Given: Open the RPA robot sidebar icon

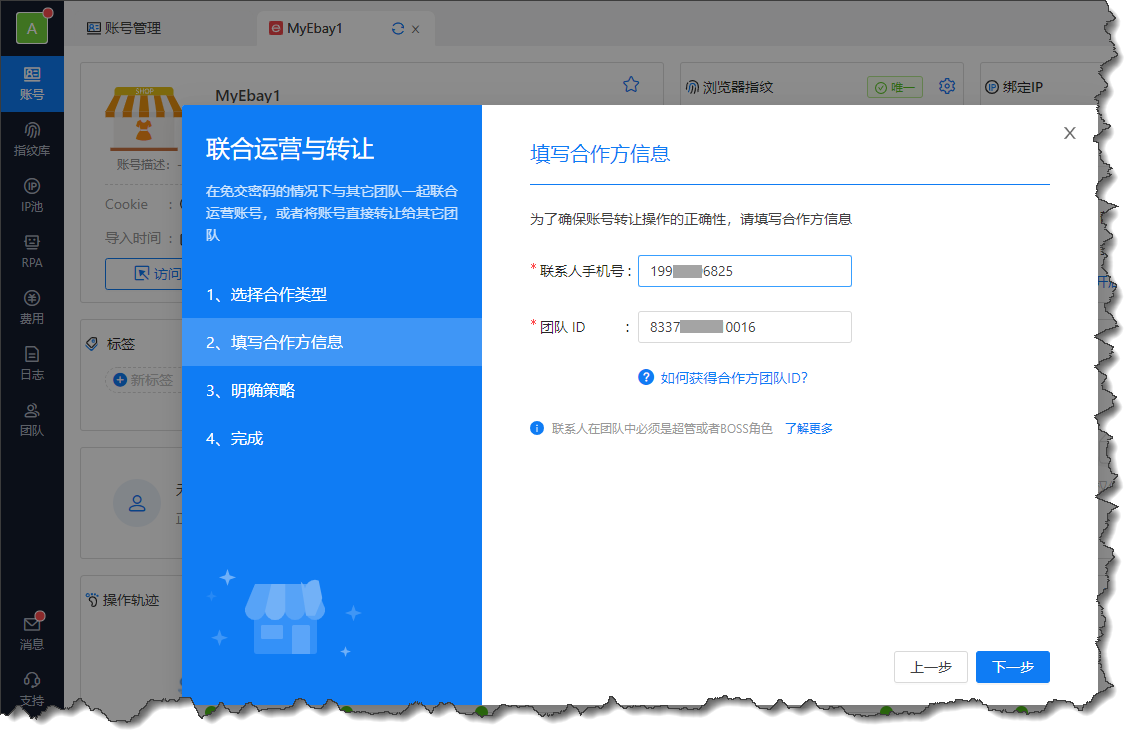Looking at the screenshot, I should click(32, 251).
